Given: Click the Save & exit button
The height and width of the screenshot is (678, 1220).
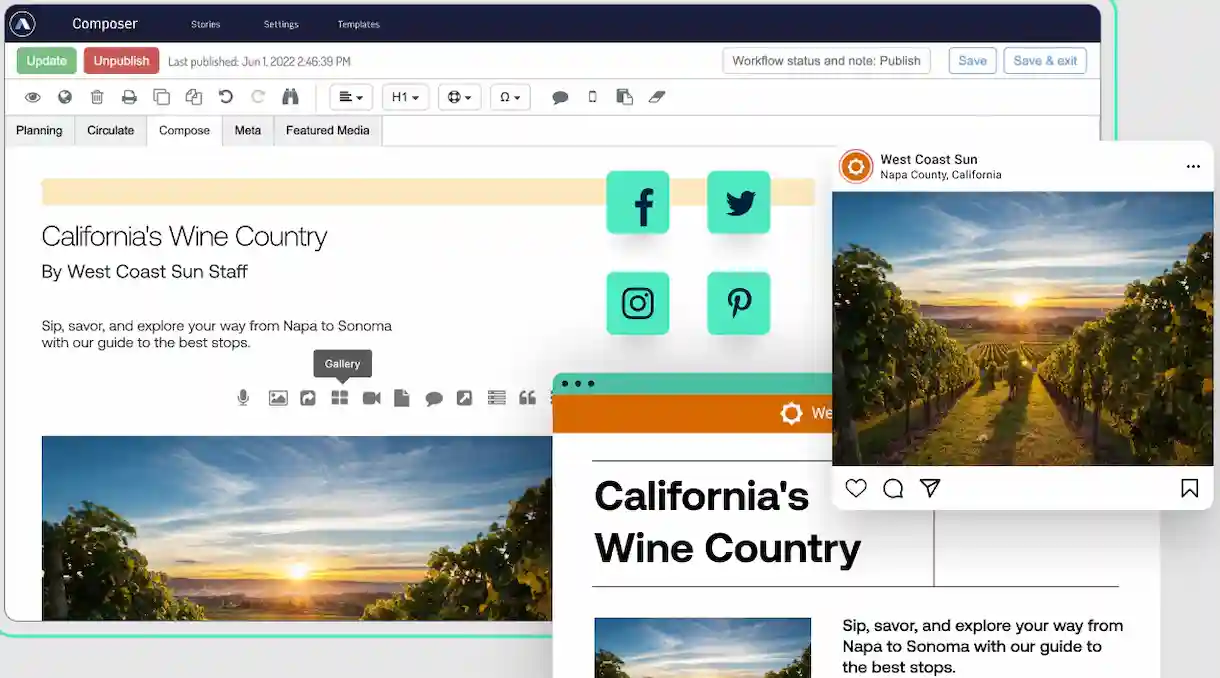Looking at the screenshot, I should point(1045,61).
